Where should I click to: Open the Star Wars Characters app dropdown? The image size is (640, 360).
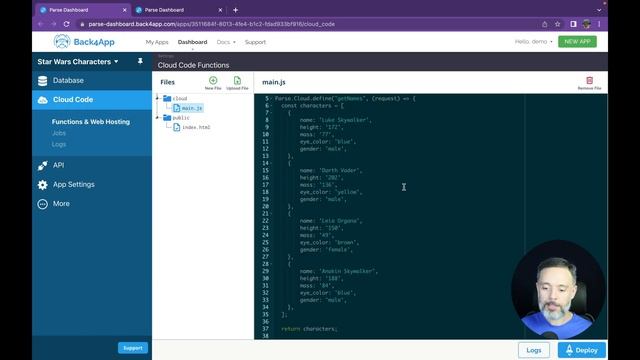point(78,62)
